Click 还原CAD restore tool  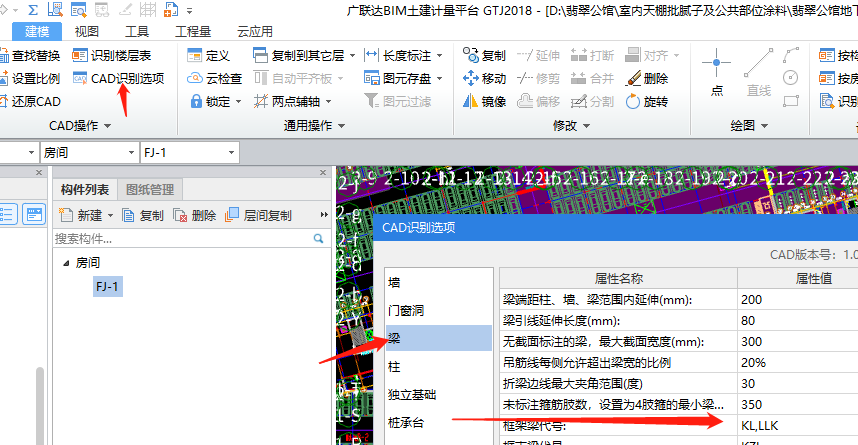[30, 101]
